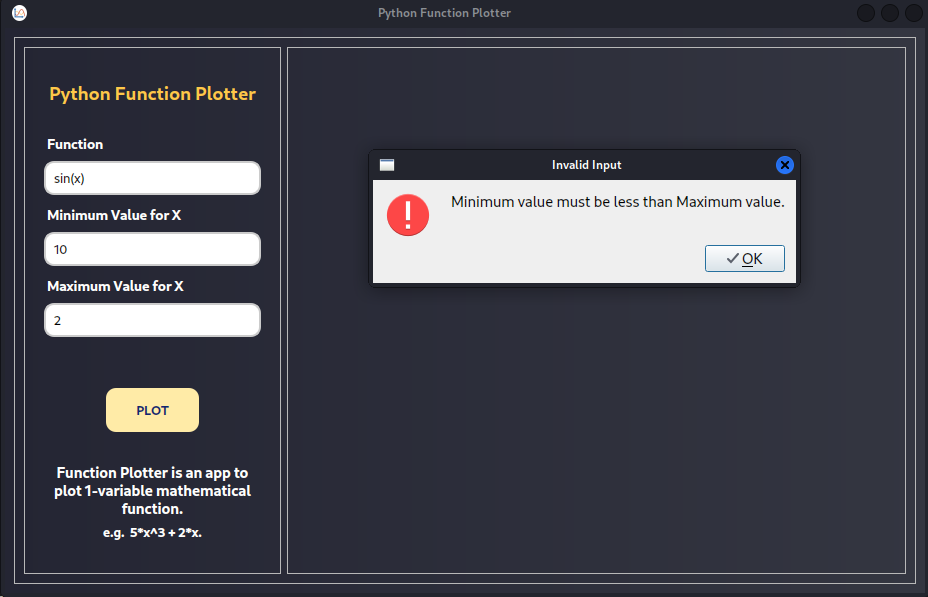Click the 'Function' label

click(x=75, y=144)
